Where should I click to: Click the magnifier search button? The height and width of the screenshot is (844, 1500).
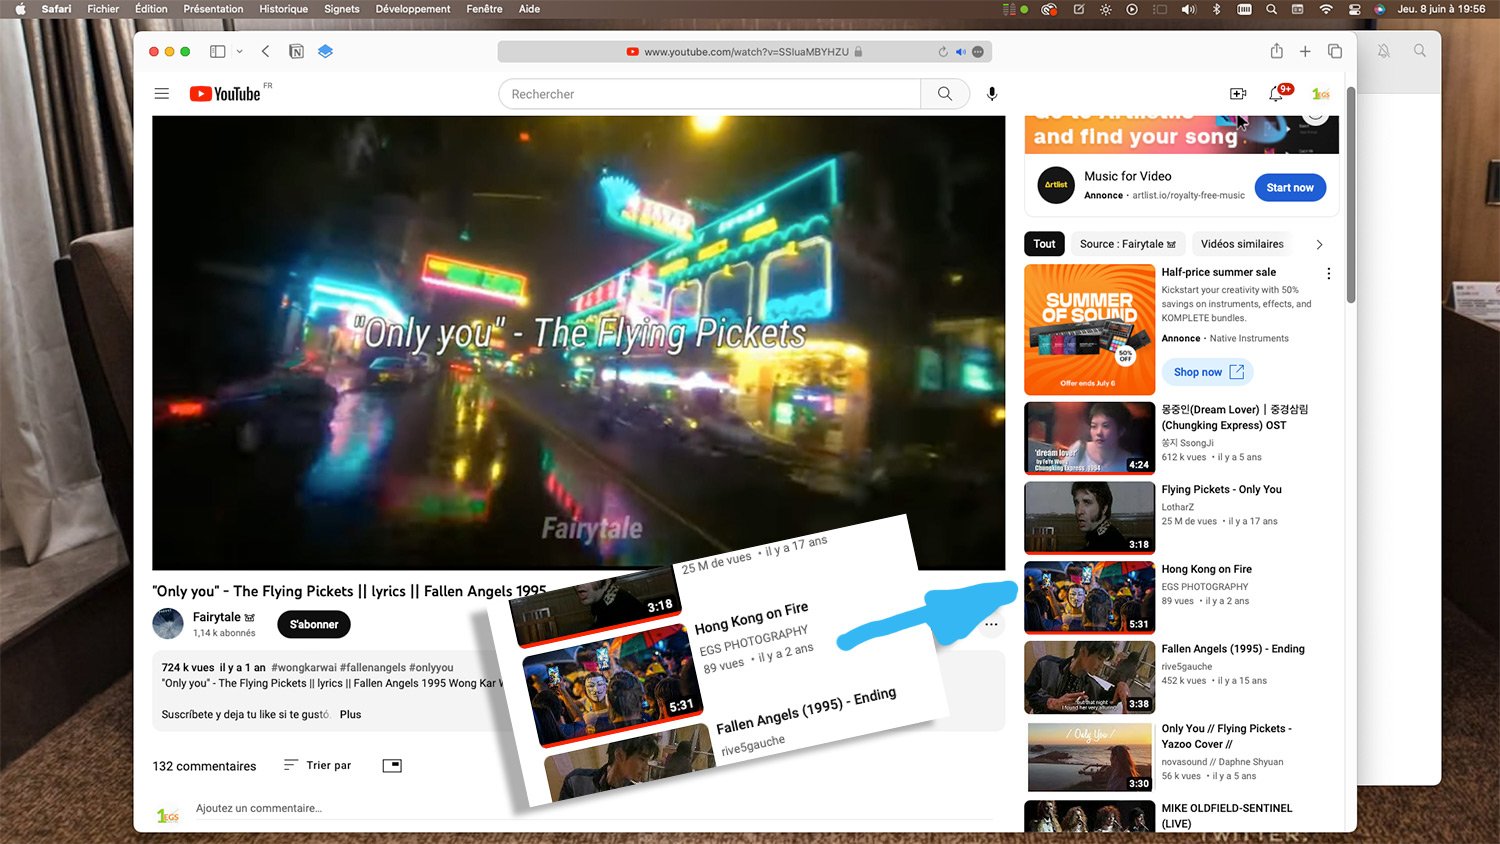pos(945,94)
